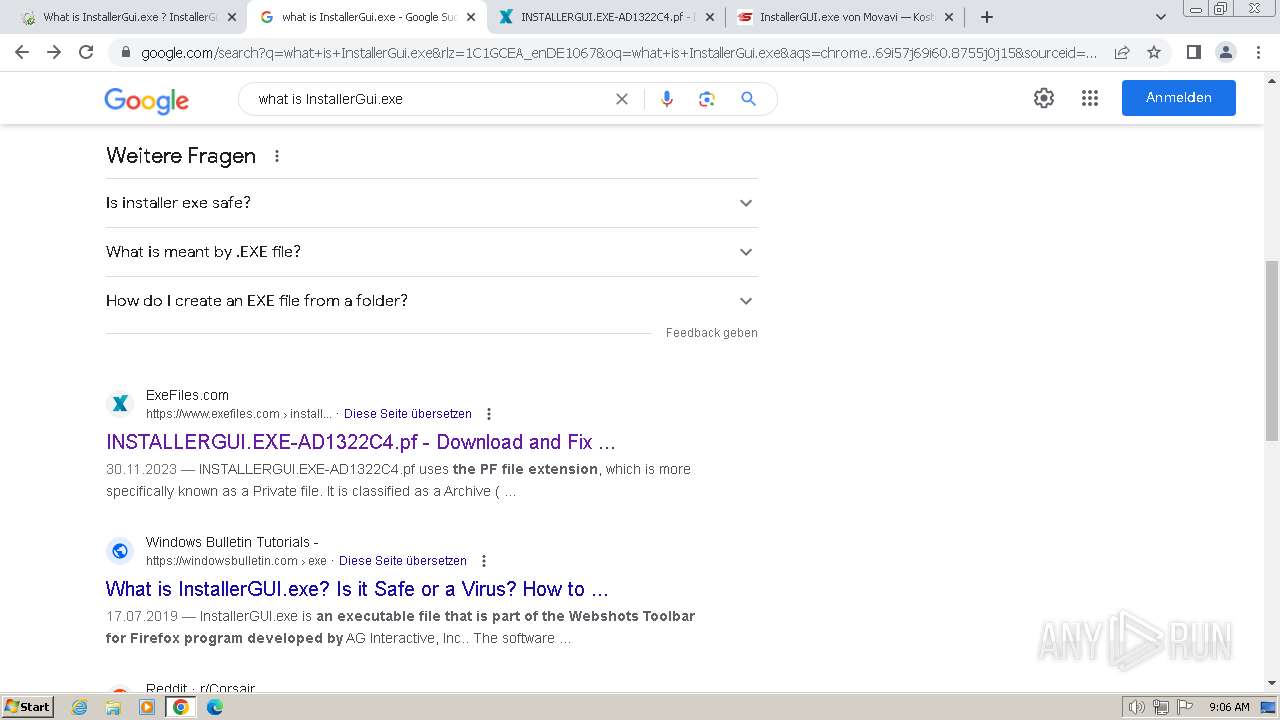Click the Anmelden sign-in button

tap(1179, 98)
